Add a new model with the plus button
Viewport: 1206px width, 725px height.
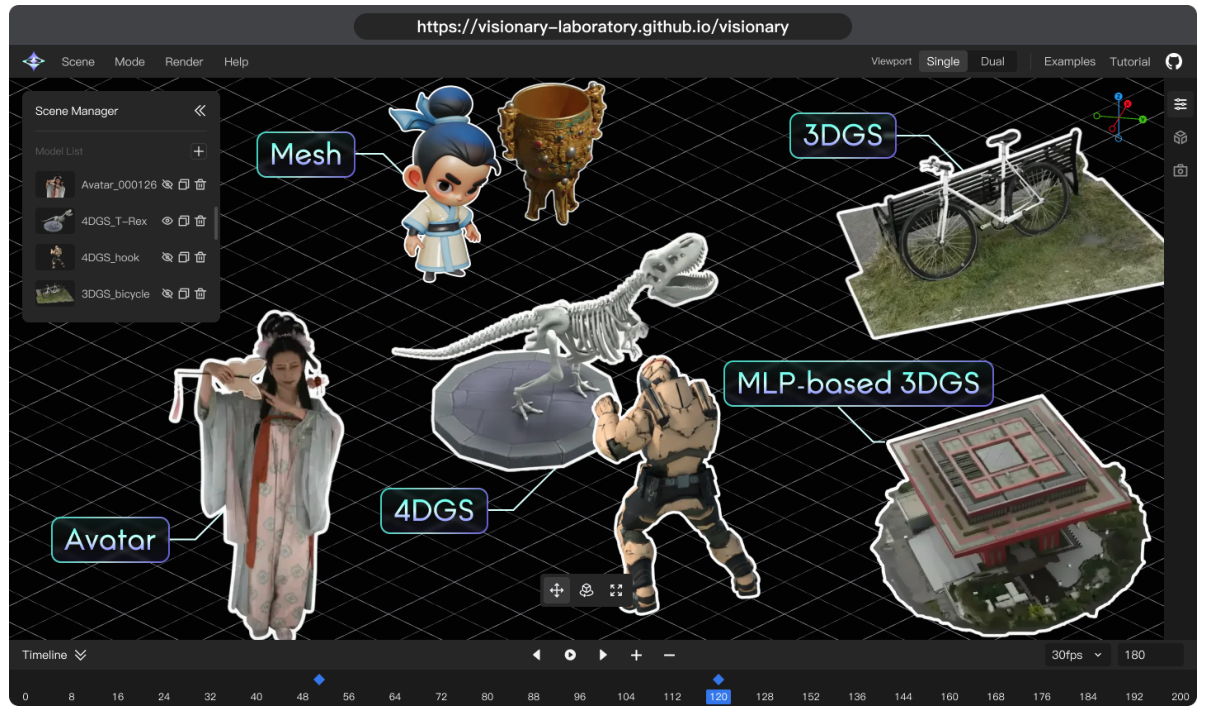click(199, 151)
